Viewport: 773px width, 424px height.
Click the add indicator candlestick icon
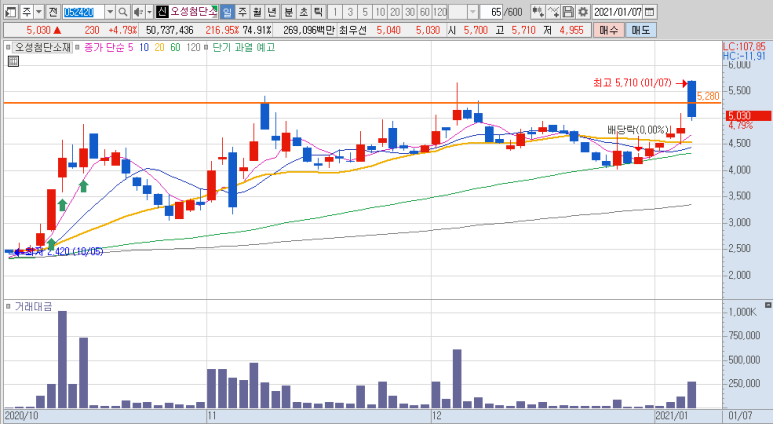point(539,12)
